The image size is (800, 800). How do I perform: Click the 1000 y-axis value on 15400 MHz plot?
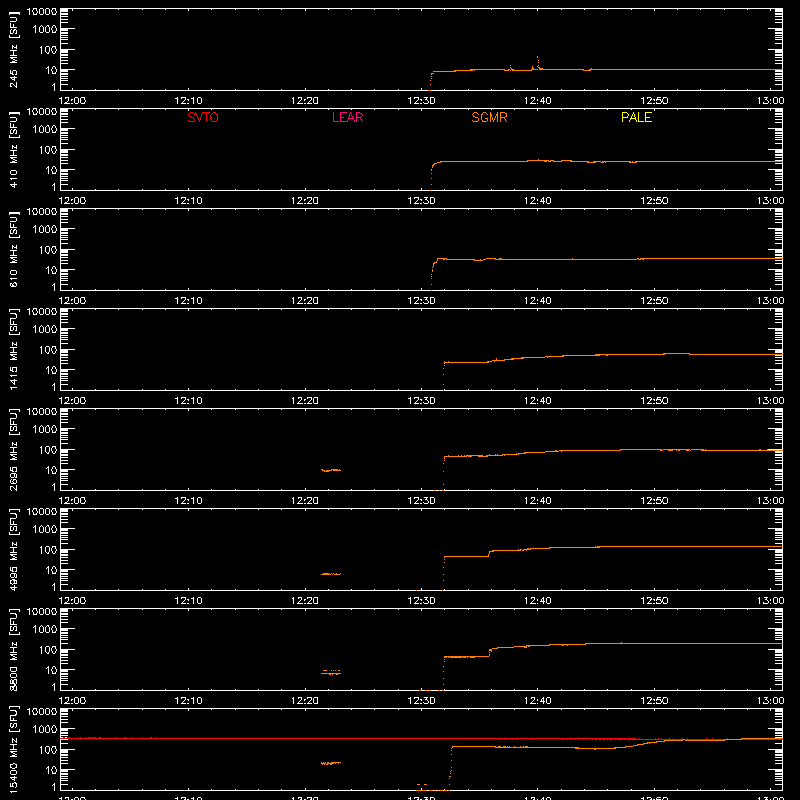(x=45, y=730)
